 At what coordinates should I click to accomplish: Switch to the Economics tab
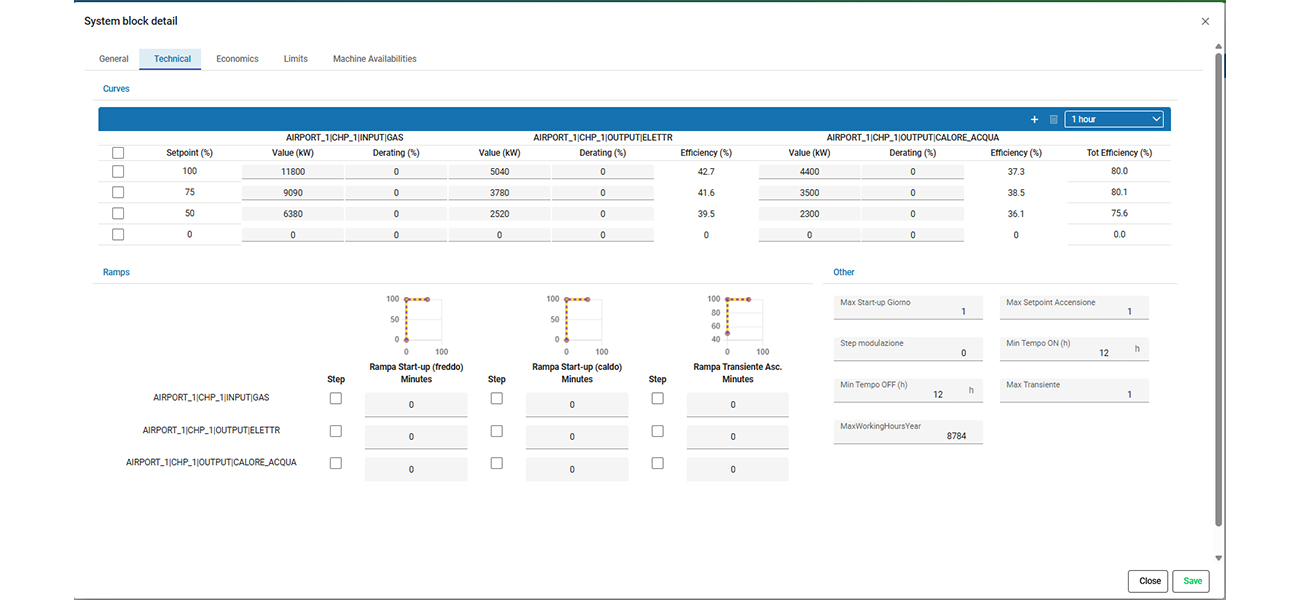coord(237,59)
